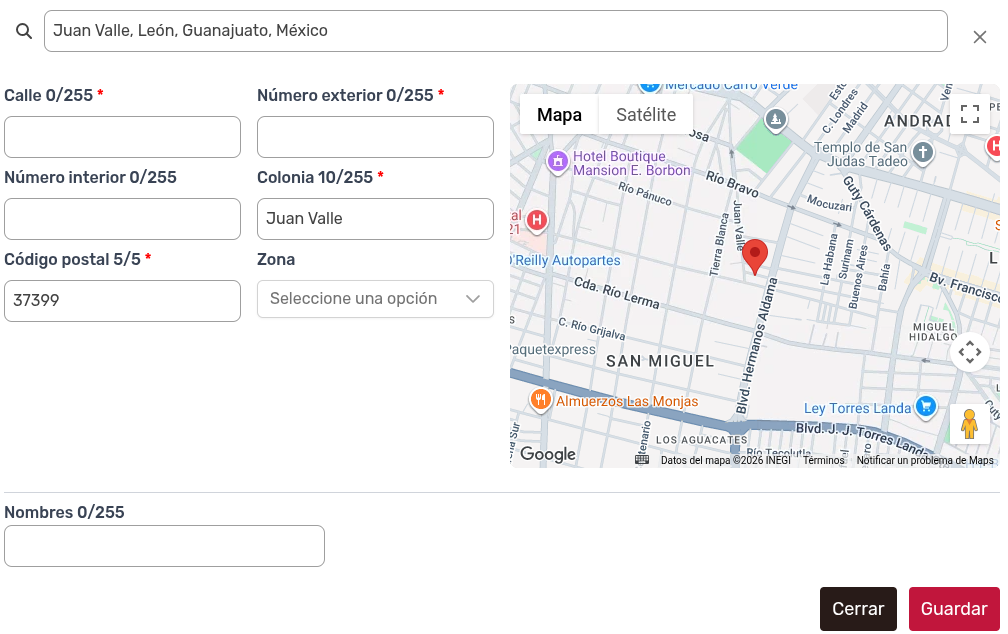Click the Paquetexpress label on the map
Viewport: 1008px width, 634px height.
(x=553, y=349)
